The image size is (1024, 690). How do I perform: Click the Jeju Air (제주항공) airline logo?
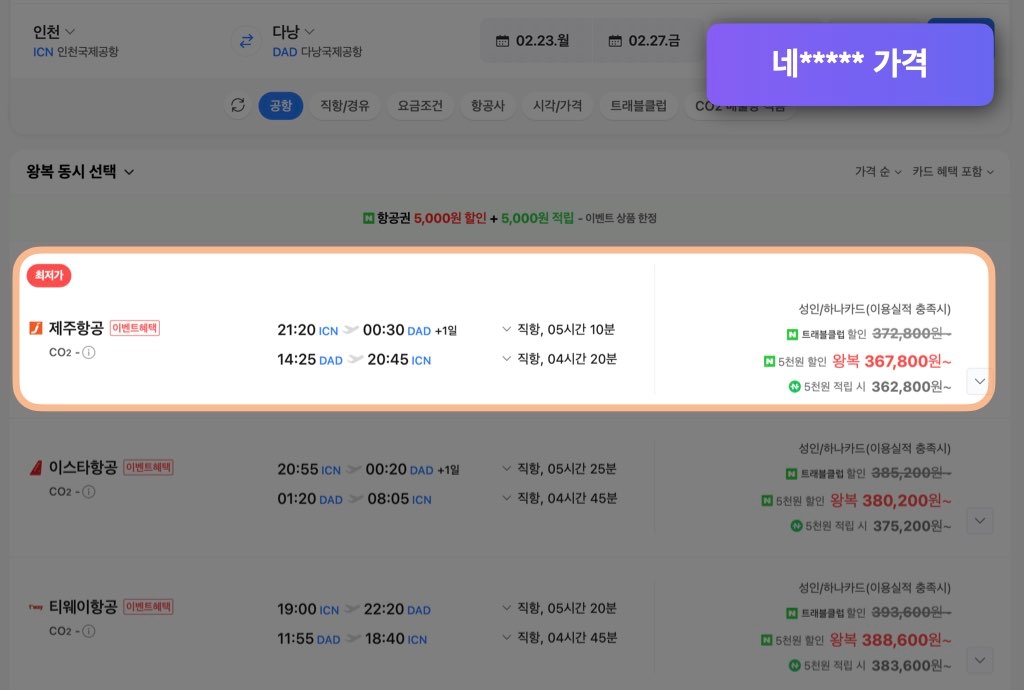point(38,328)
